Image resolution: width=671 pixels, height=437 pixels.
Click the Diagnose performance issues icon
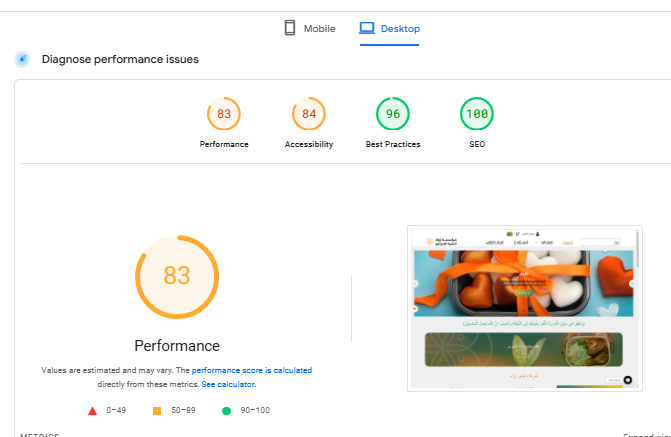22,59
